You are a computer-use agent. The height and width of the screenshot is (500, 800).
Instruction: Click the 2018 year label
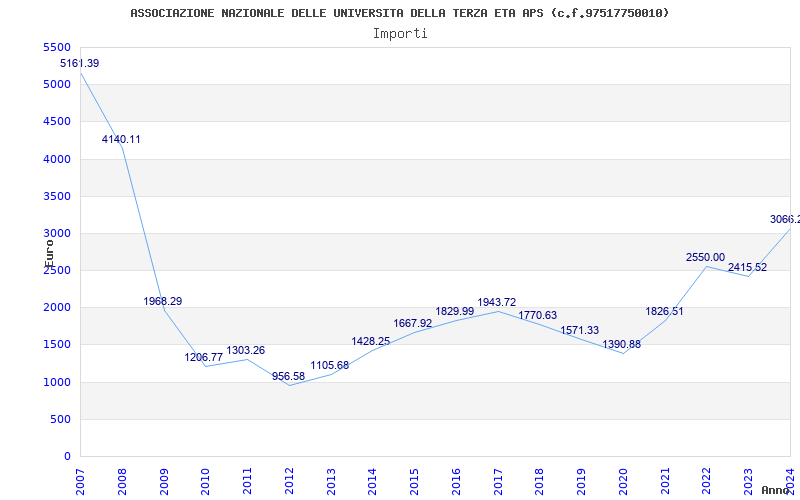[540, 482]
